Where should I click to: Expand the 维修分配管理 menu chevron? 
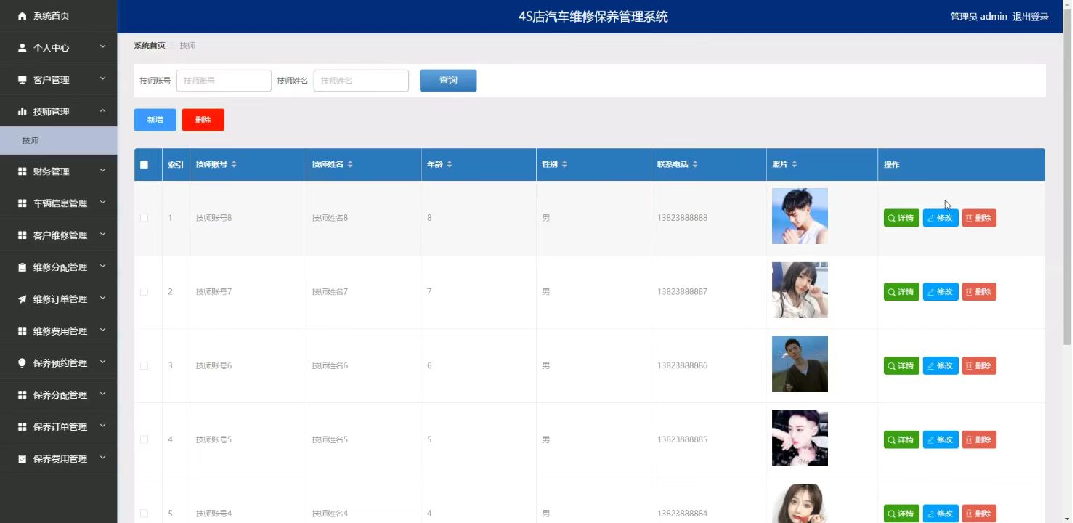[x=102, y=267]
